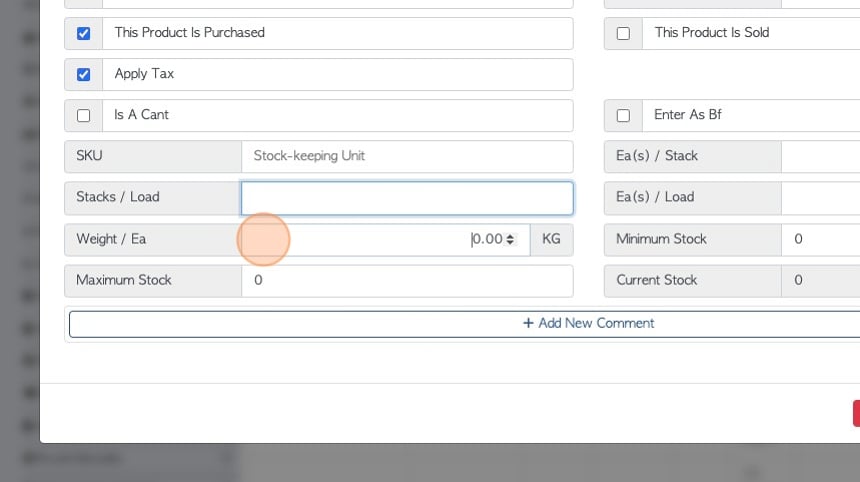Click the Weight / Ea number field
Screen dimensions: 860x482
pyautogui.click(x=386, y=240)
